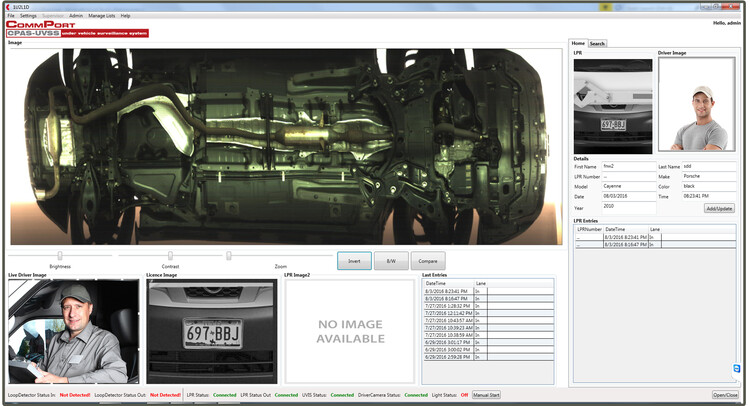
Task: Select Last Entries row 6/29/2016 2:59:28 PM
Action: (487, 357)
